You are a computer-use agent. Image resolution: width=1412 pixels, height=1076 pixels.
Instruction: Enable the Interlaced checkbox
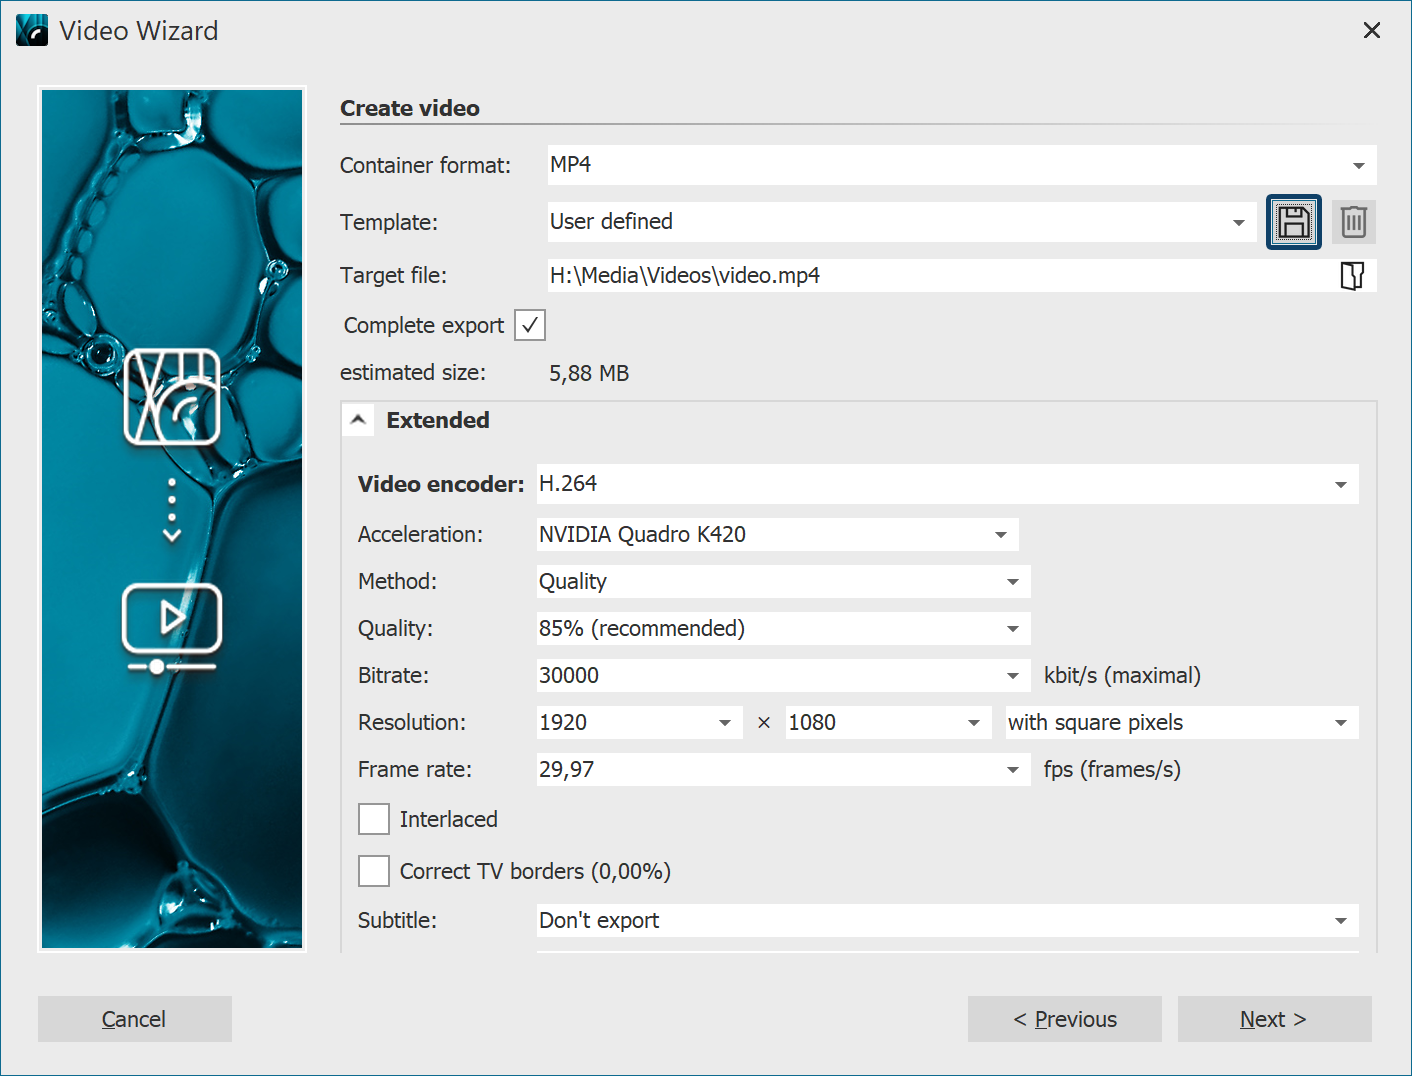[374, 819]
